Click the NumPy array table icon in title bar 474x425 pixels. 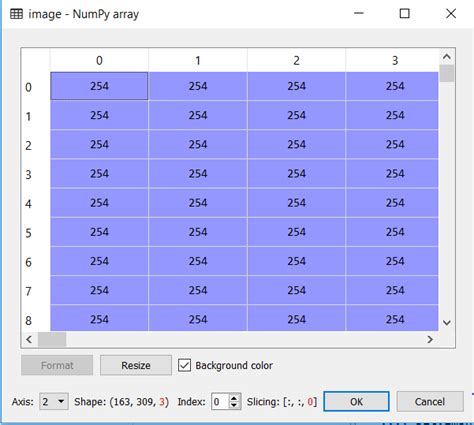(17, 14)
